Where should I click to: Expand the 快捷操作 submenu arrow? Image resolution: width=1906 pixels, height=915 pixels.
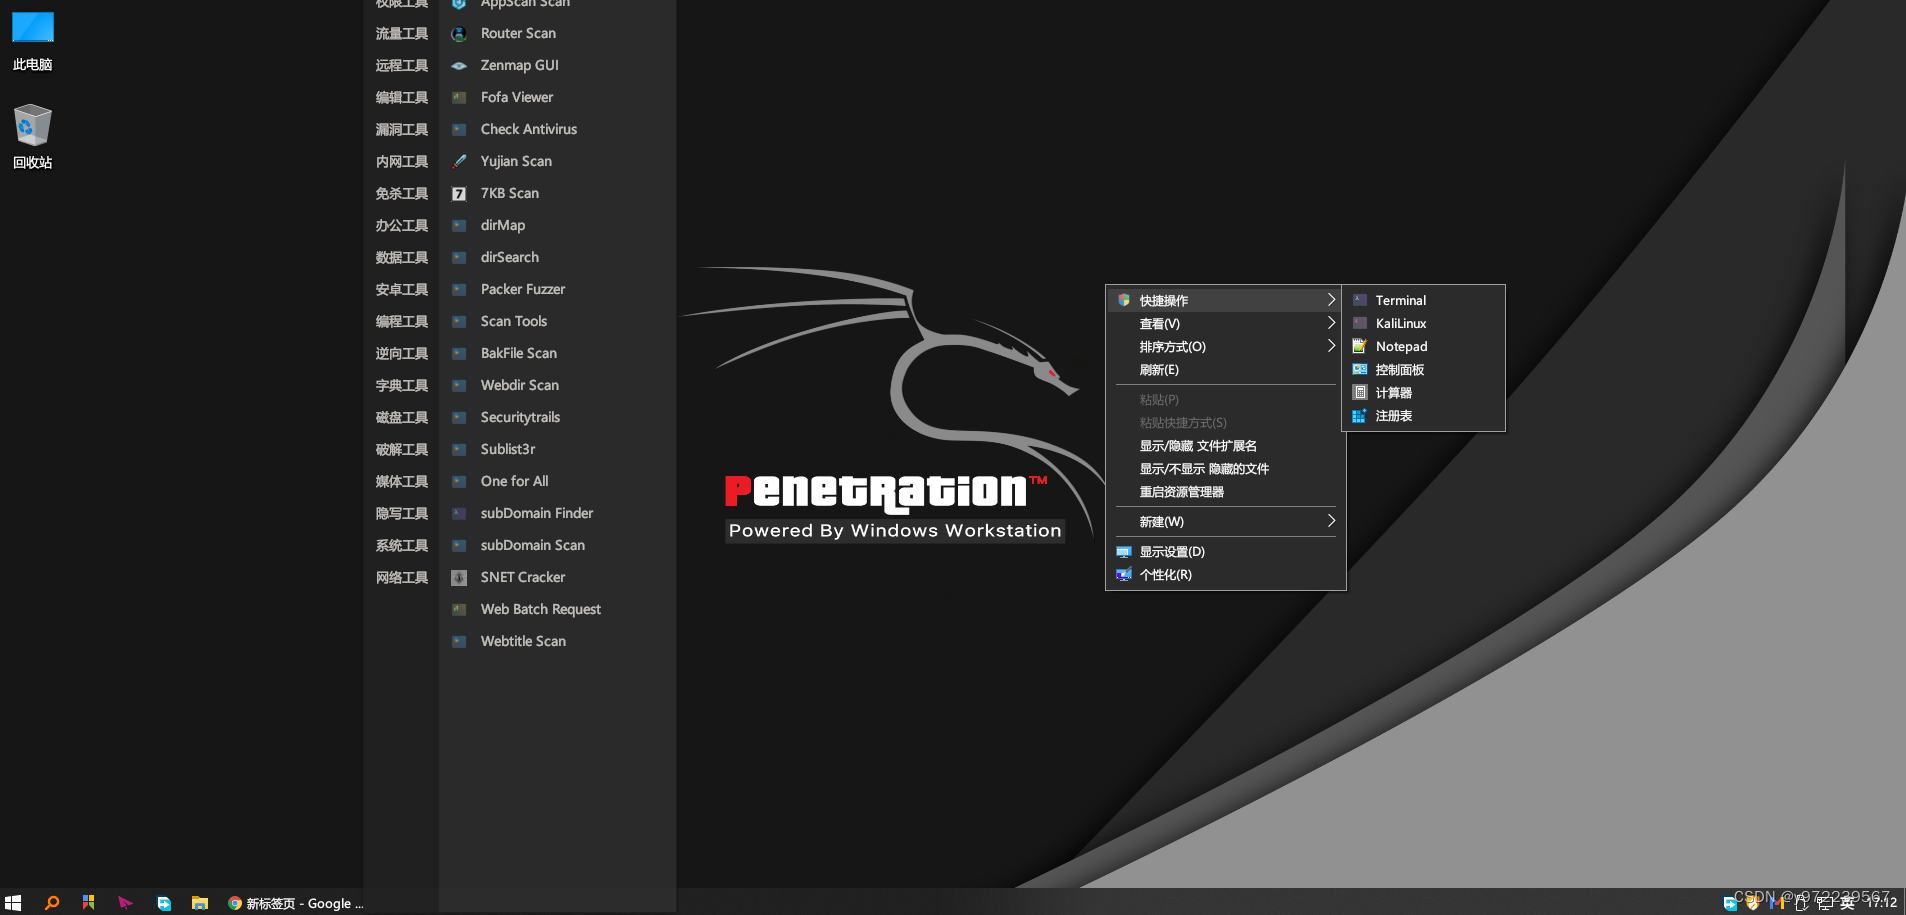1331,300
